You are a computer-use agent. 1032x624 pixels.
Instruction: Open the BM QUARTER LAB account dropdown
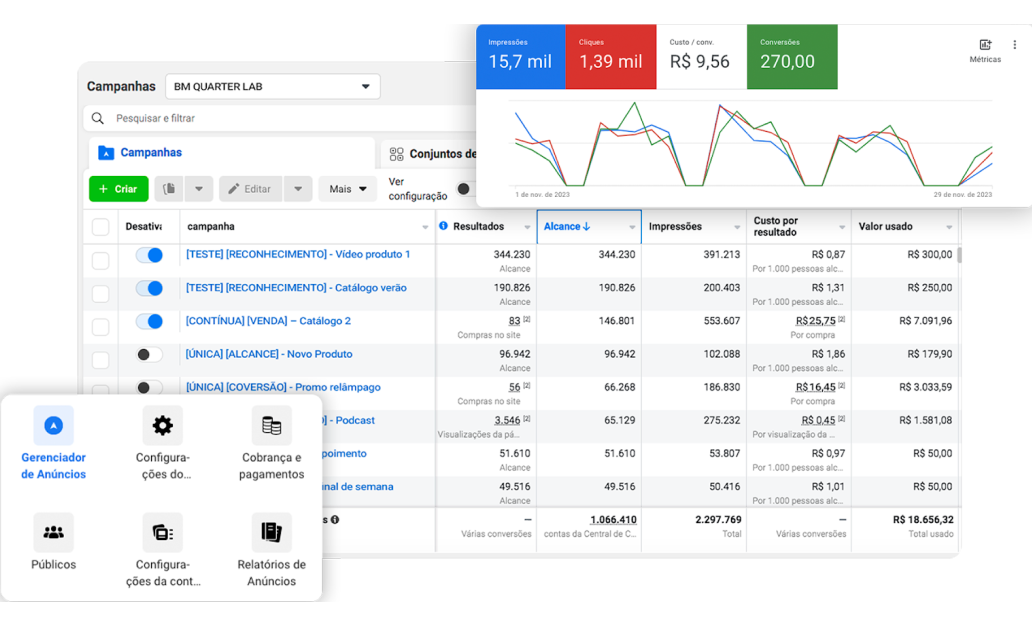click(272, 87)
